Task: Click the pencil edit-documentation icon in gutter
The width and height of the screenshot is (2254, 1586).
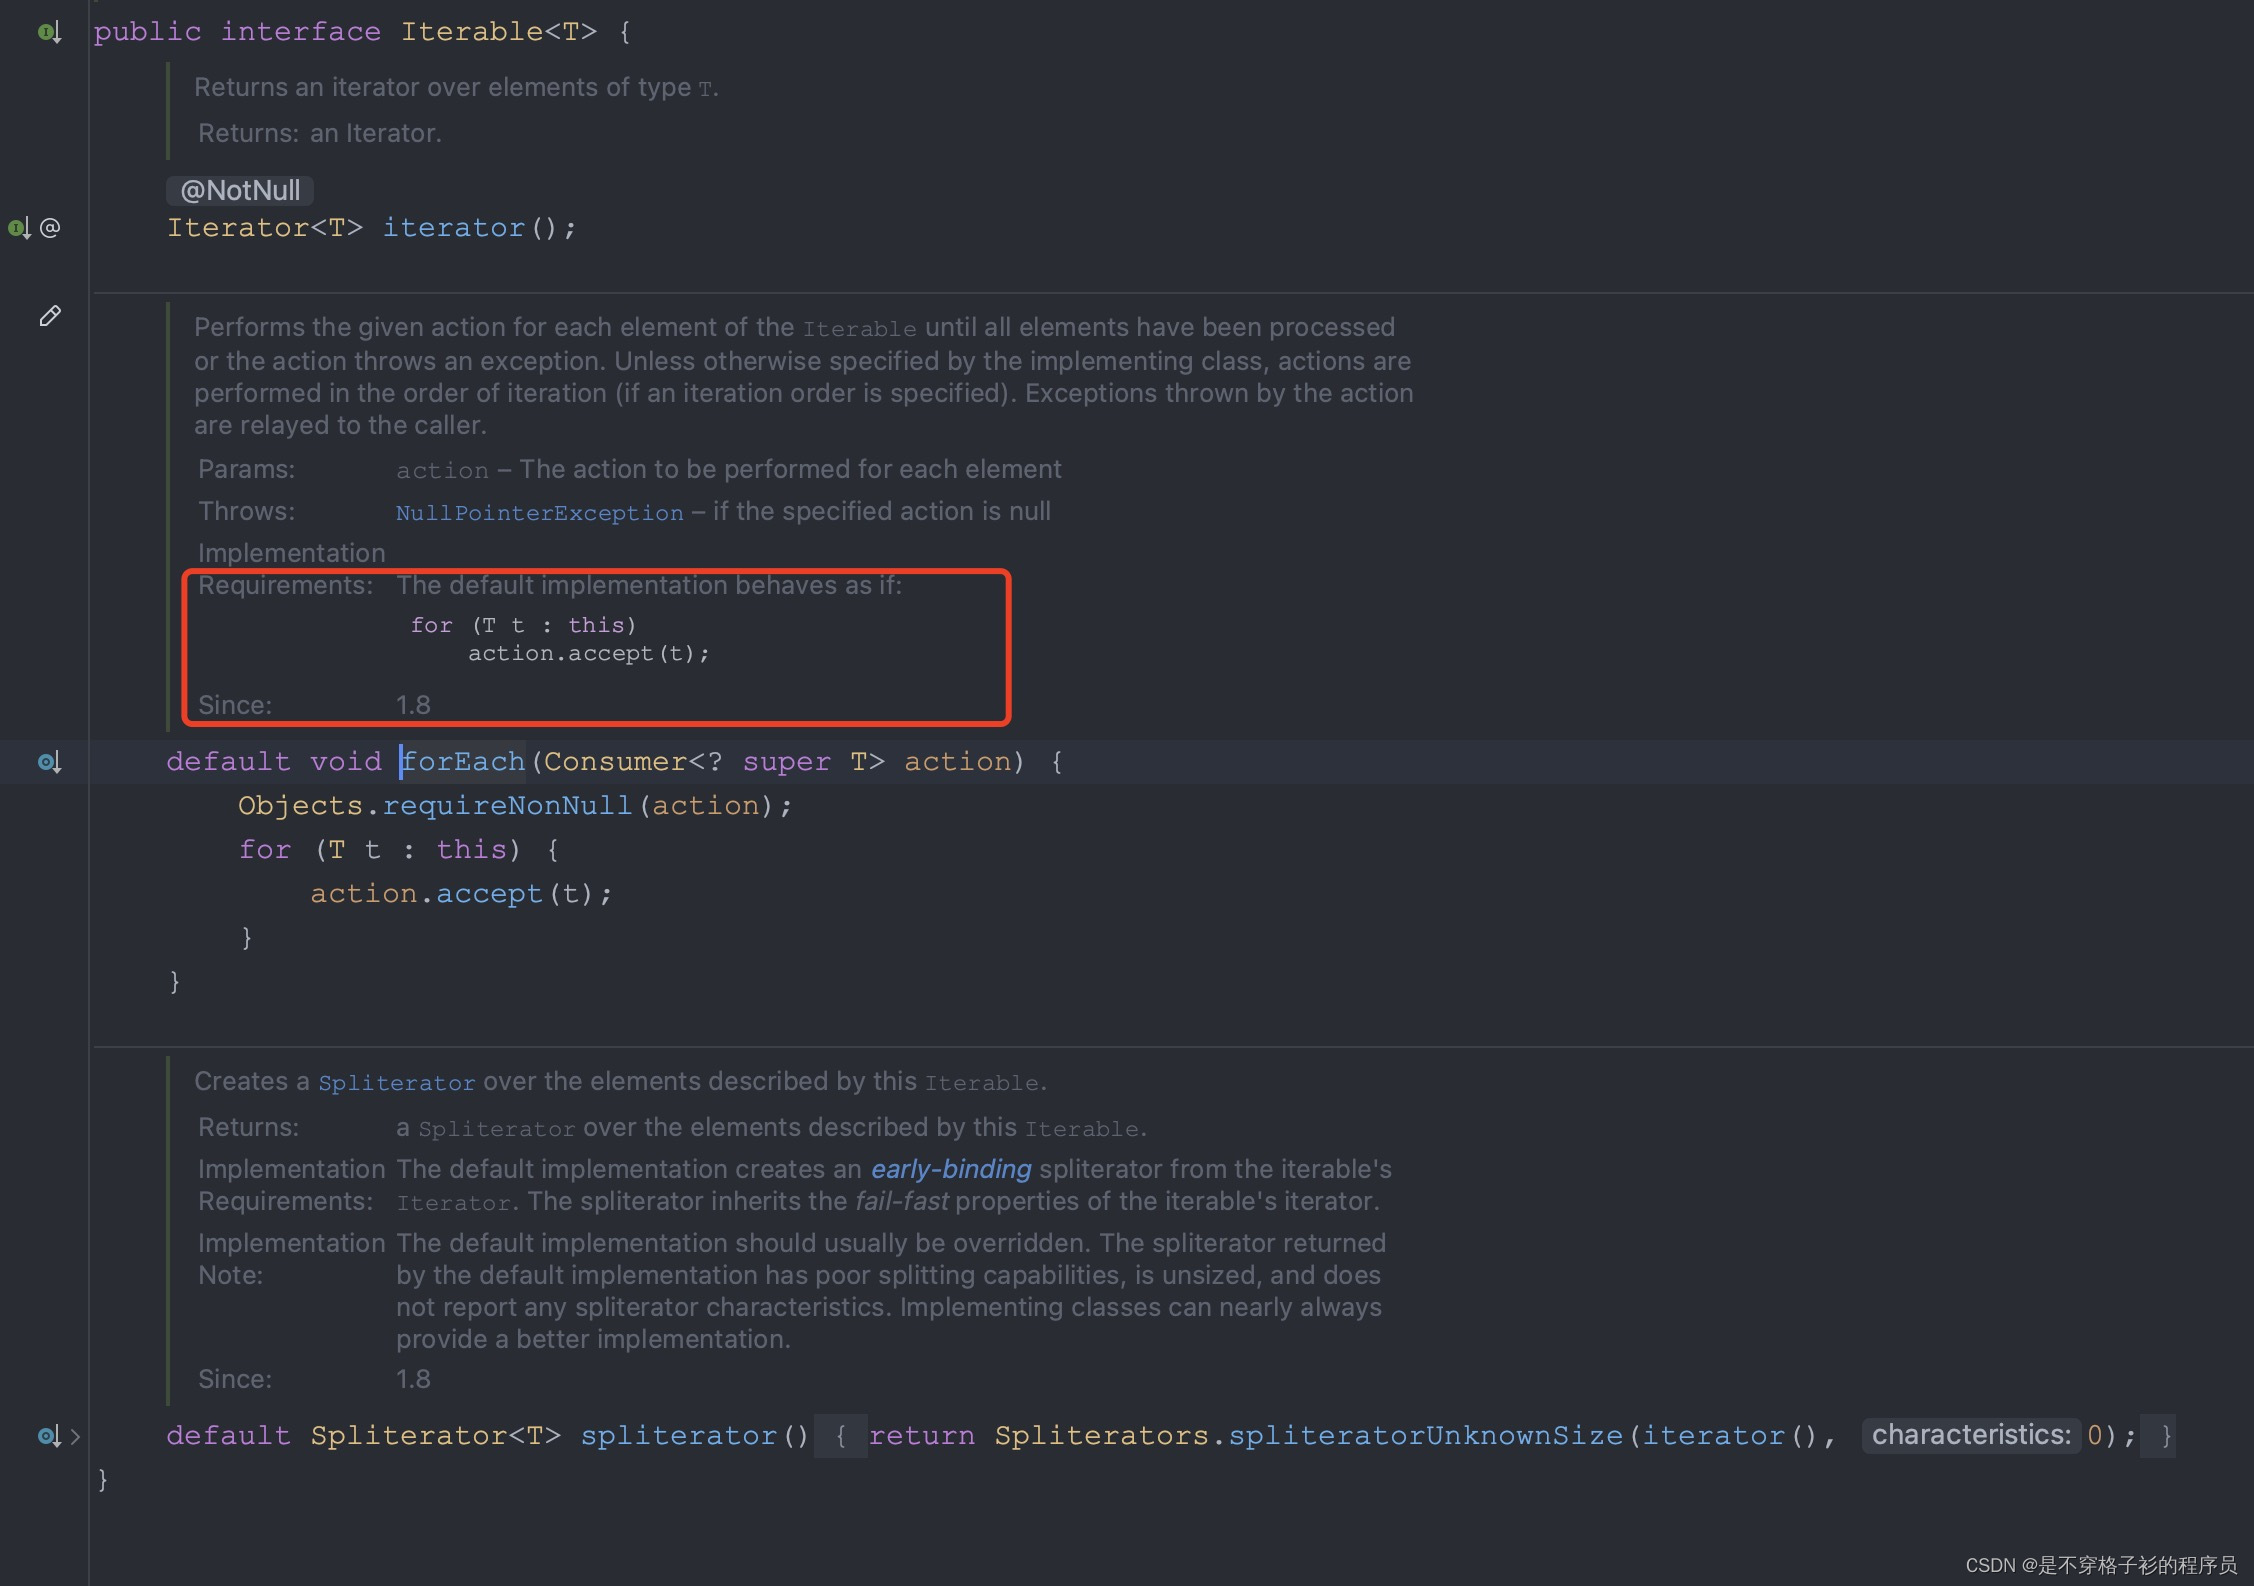Action: pos(50,316)
